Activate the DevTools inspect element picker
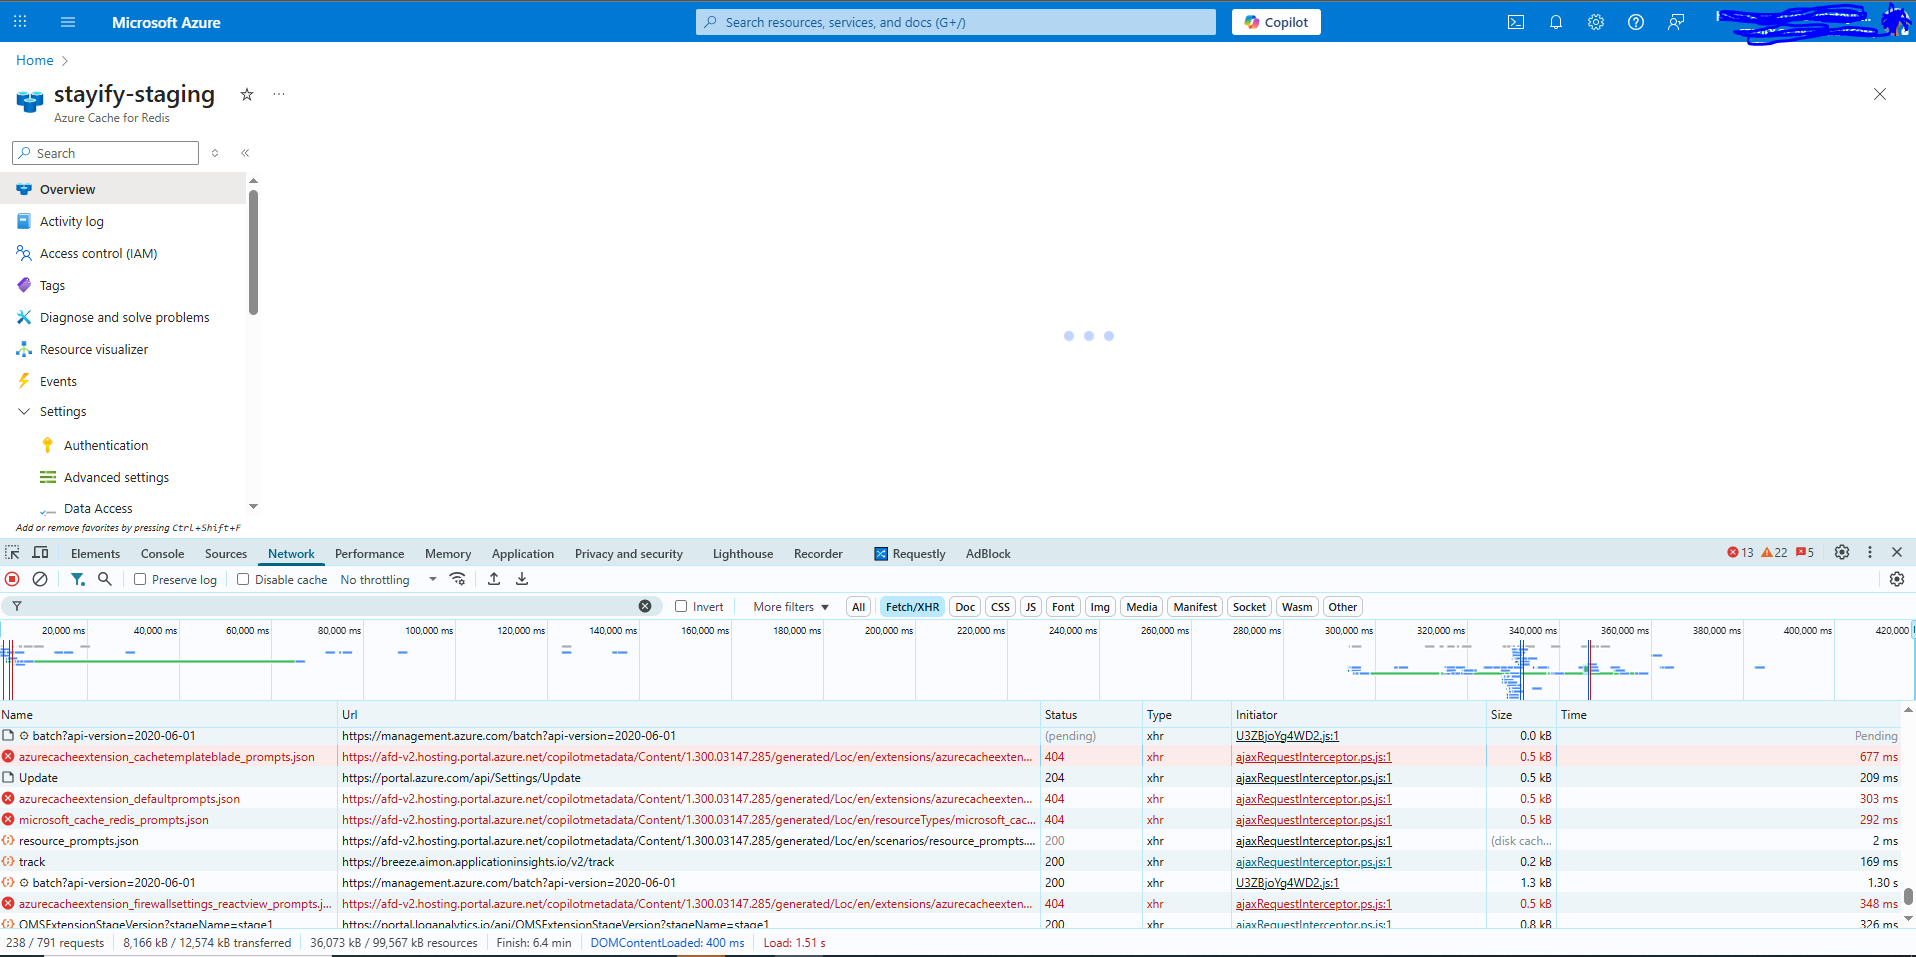Screen dimensions: 1916x957 (x=12, y=553)
